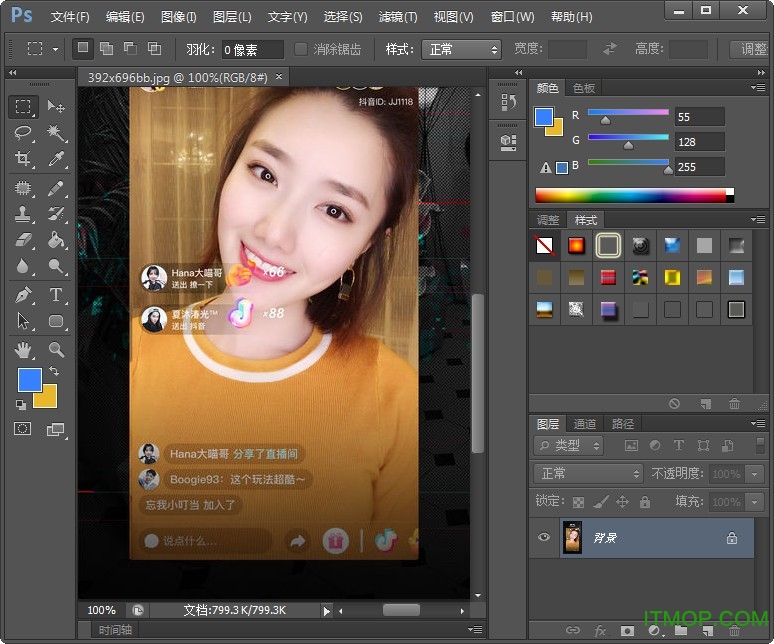The width and height of the screenshot is (774, 644).
Task: Swap foreground and background colors
Action: click(54, 371)
